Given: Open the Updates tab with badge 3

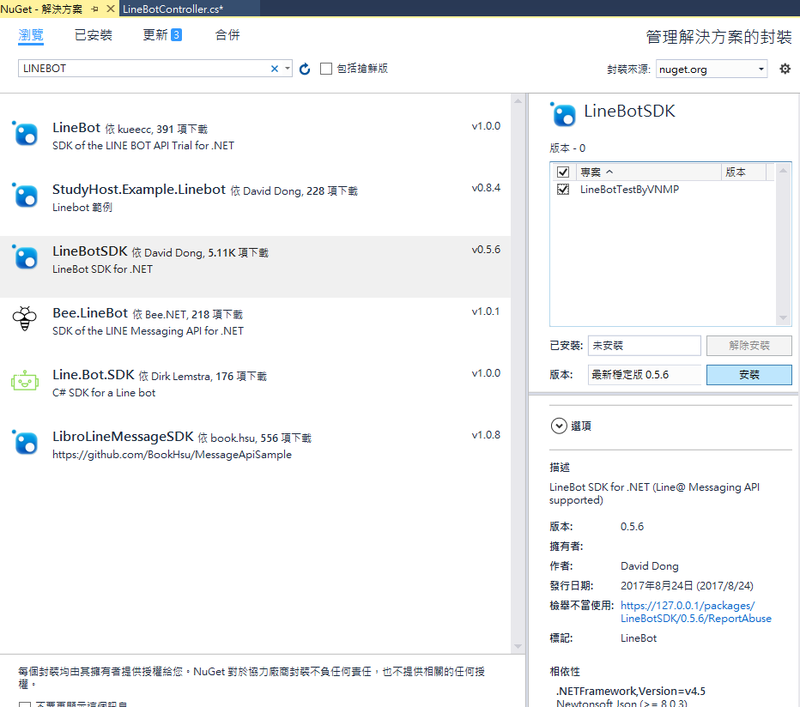Looking at the screenshot, I should click(162, 35).
